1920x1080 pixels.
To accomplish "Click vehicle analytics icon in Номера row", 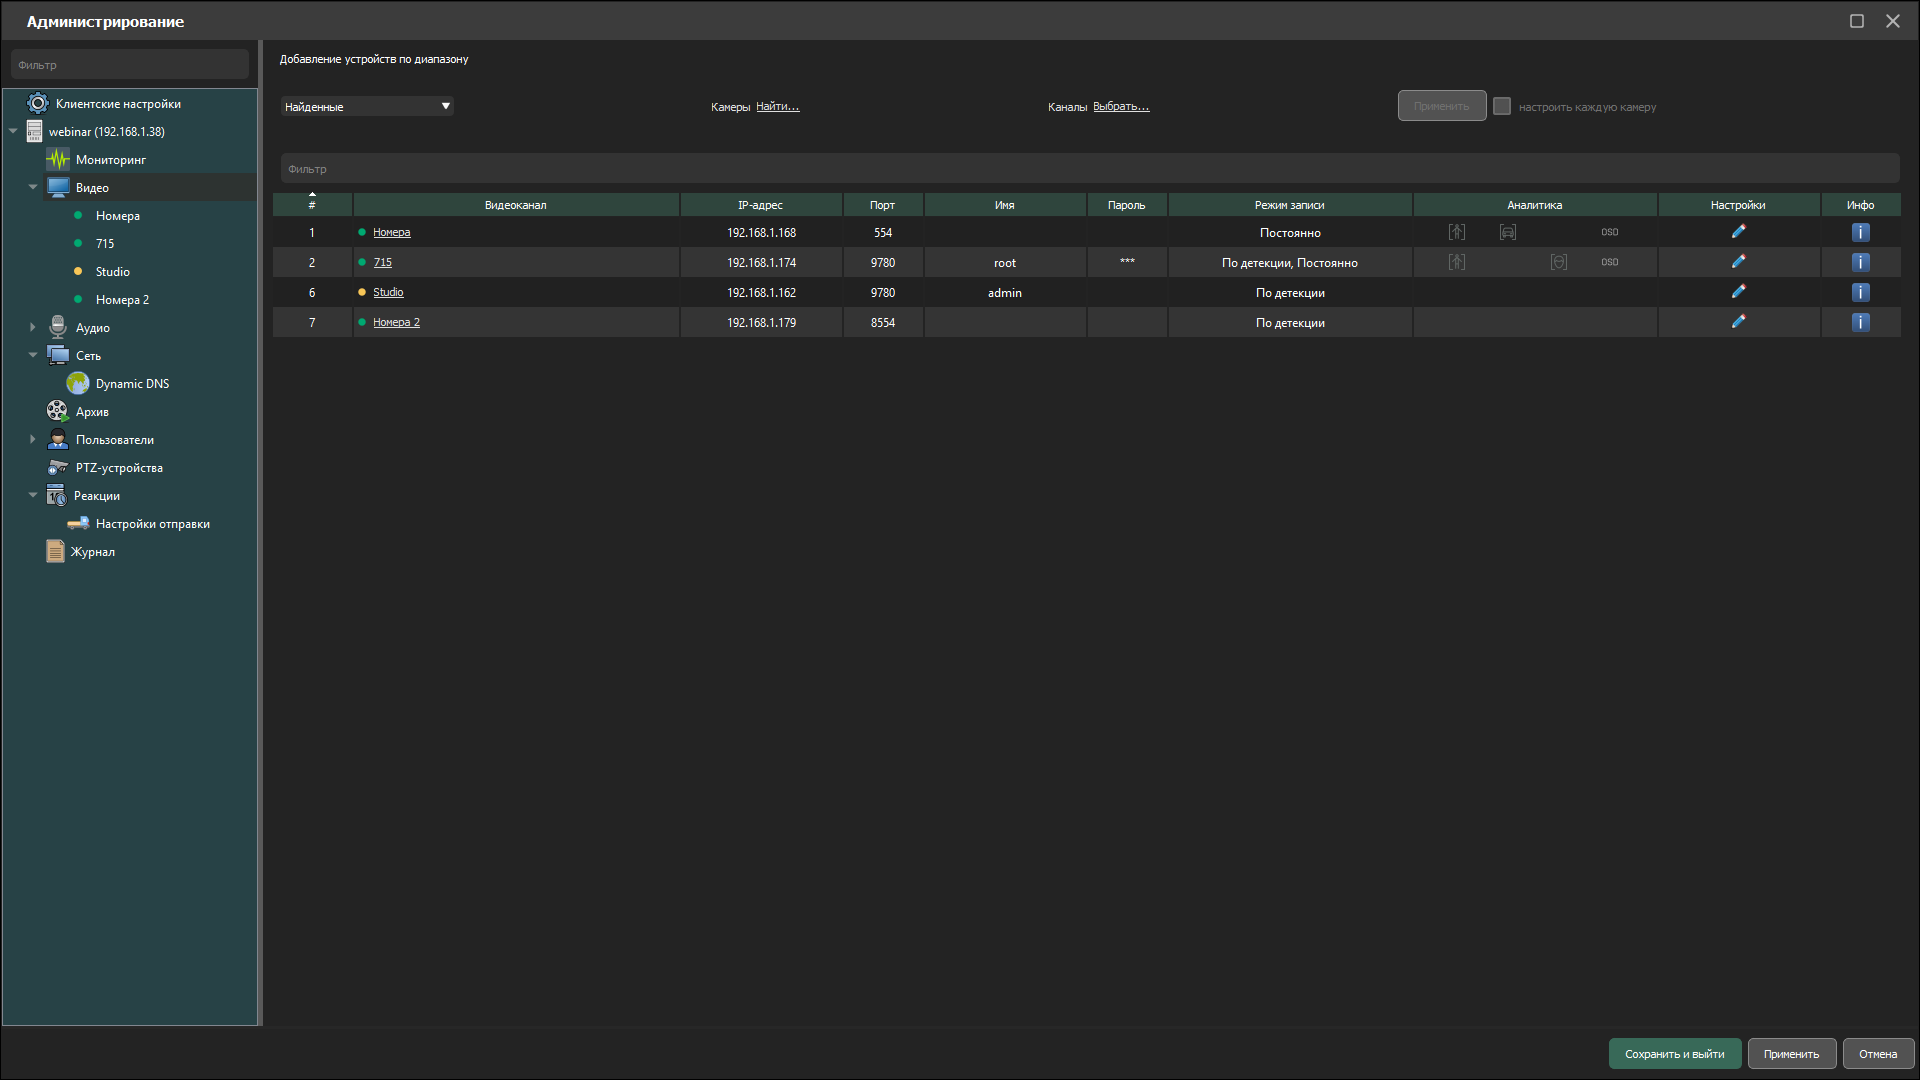I will [x=1507, y=232].
